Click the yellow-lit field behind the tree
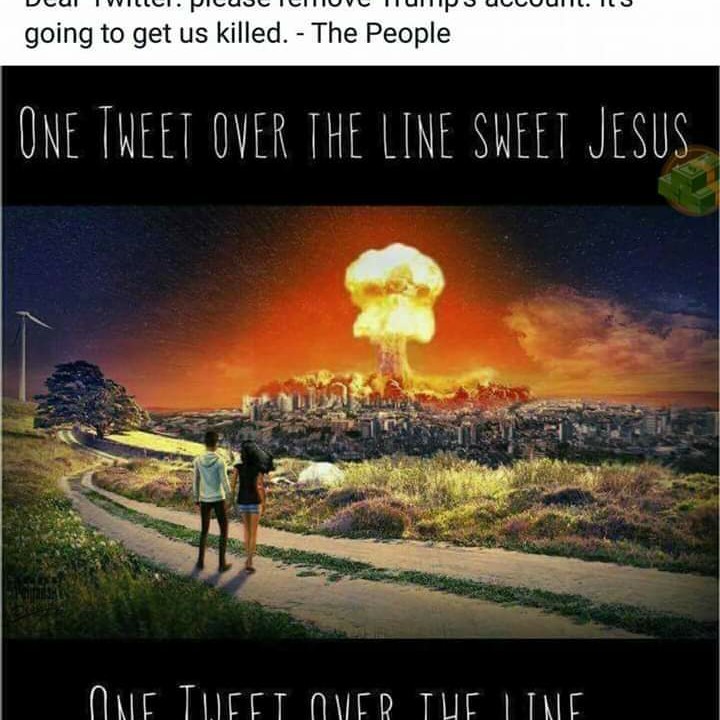This screenshot has height=720, width=720. pos(156,444)
